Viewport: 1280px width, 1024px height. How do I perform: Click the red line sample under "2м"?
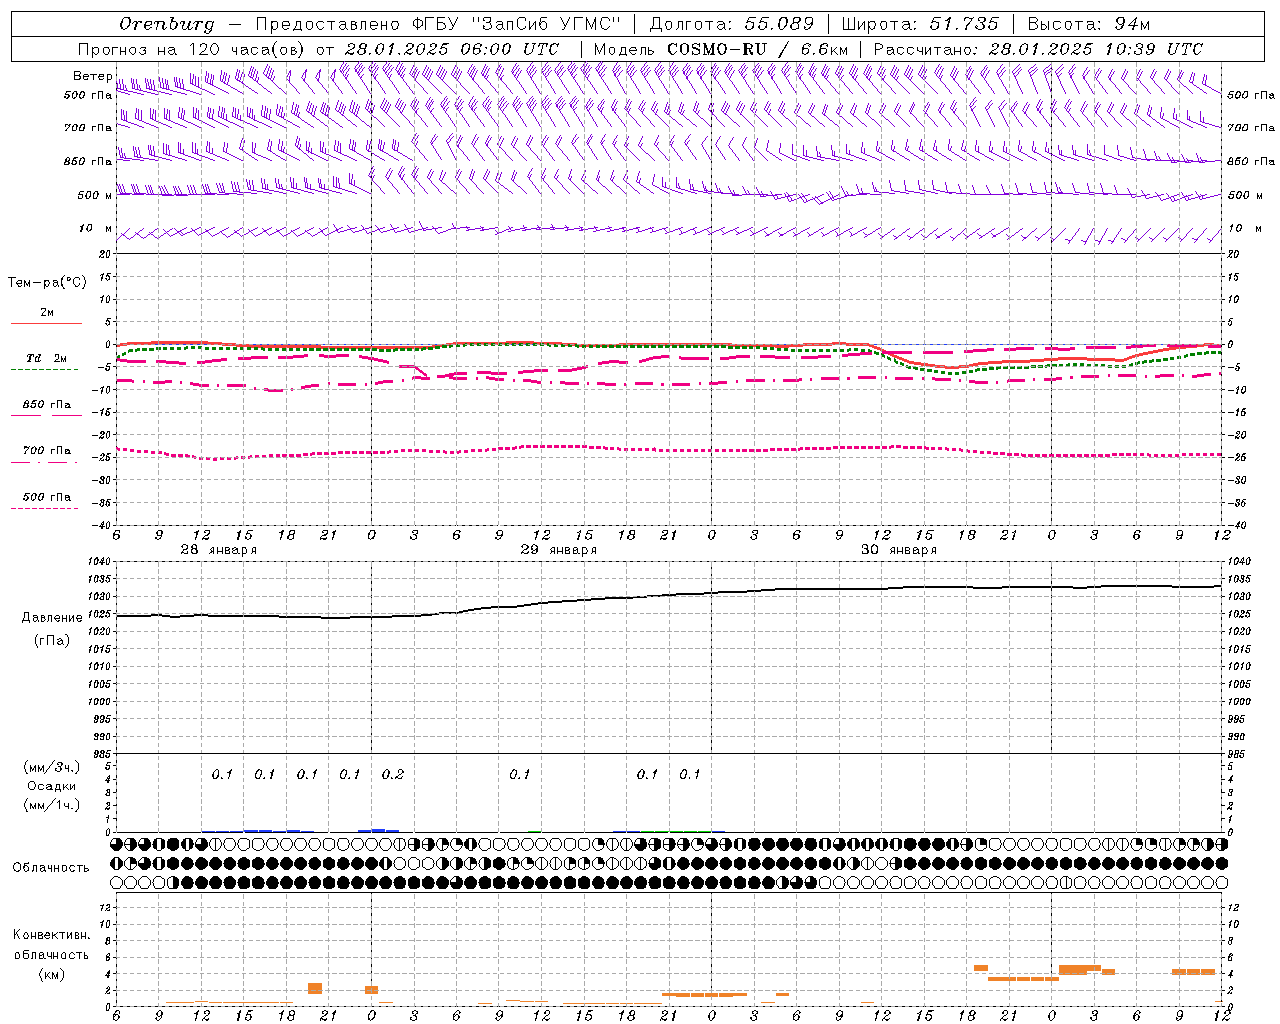point(46,323)
